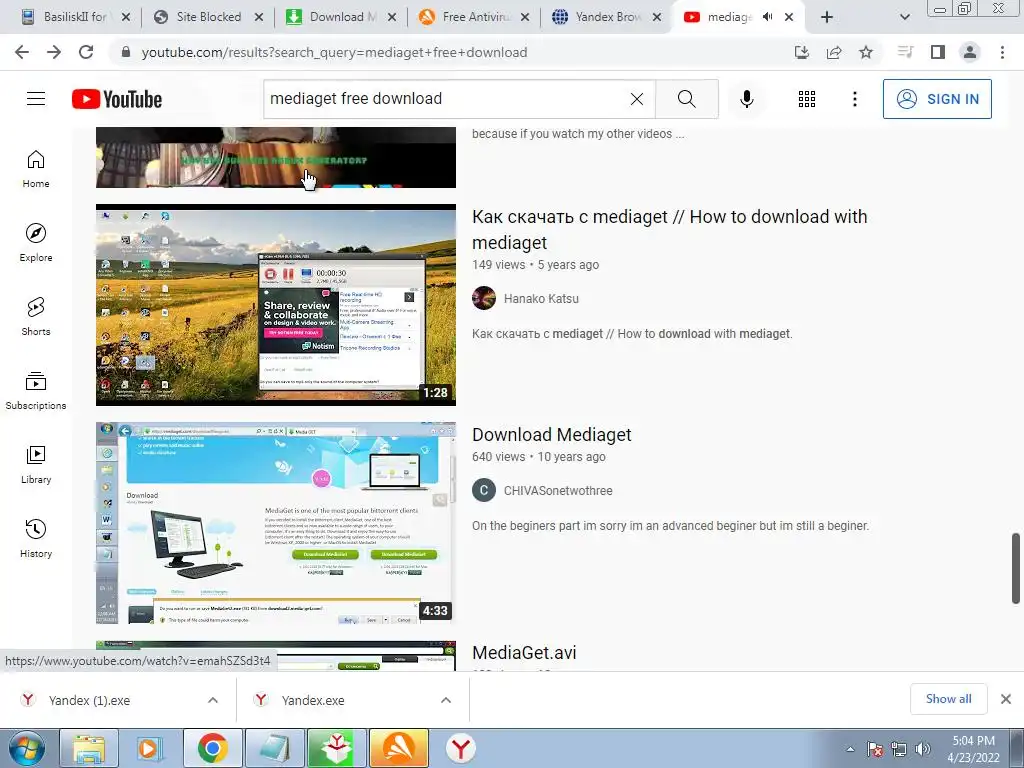Close the Site Blocked tab
This screenshot has height=768, width=1024.
[259, 17]
